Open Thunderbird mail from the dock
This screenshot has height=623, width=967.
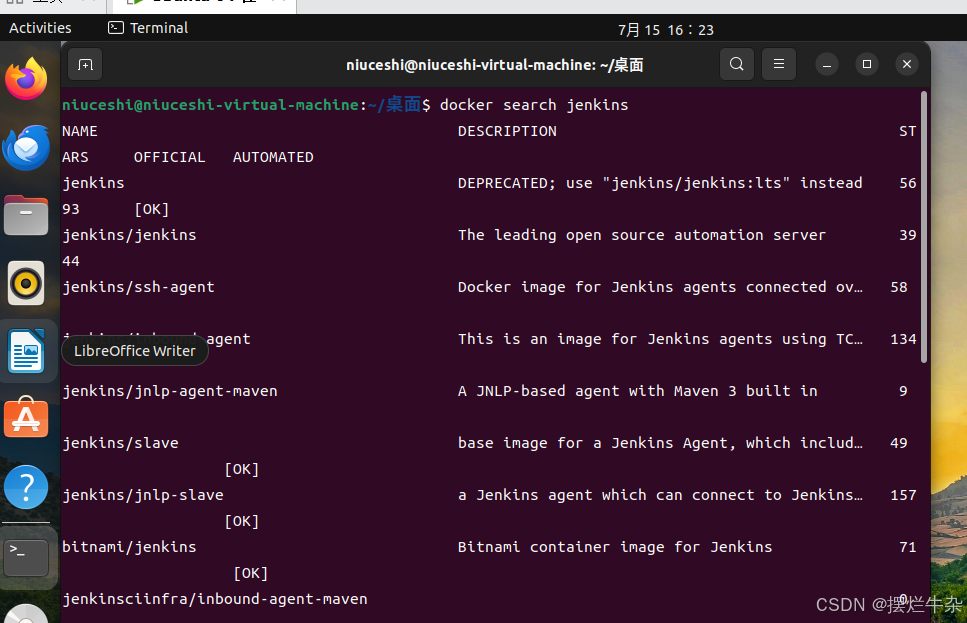coord(27,147)
